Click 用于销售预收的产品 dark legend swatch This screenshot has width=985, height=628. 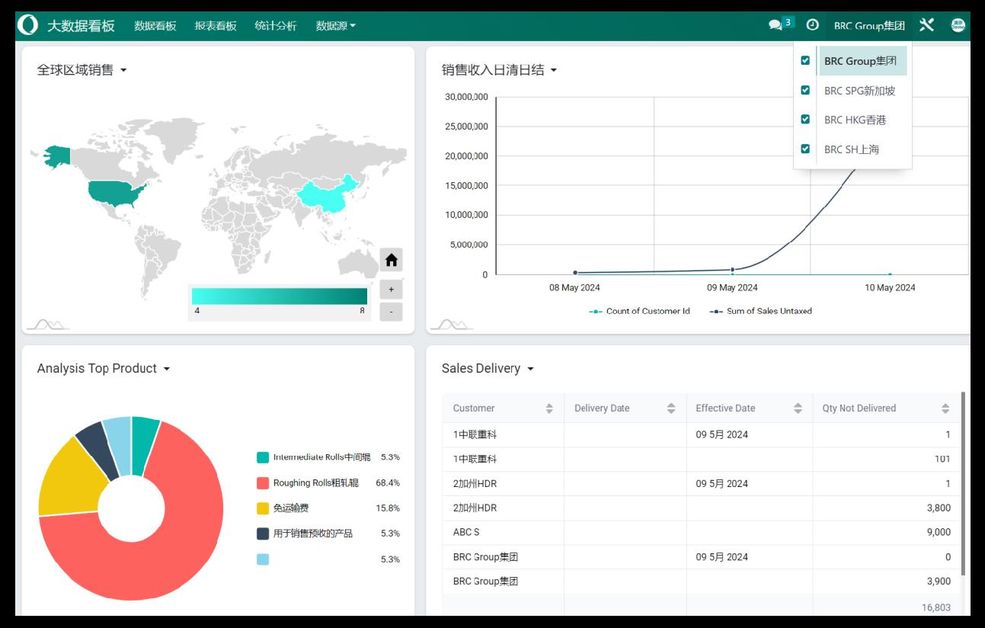pos(263,533)
